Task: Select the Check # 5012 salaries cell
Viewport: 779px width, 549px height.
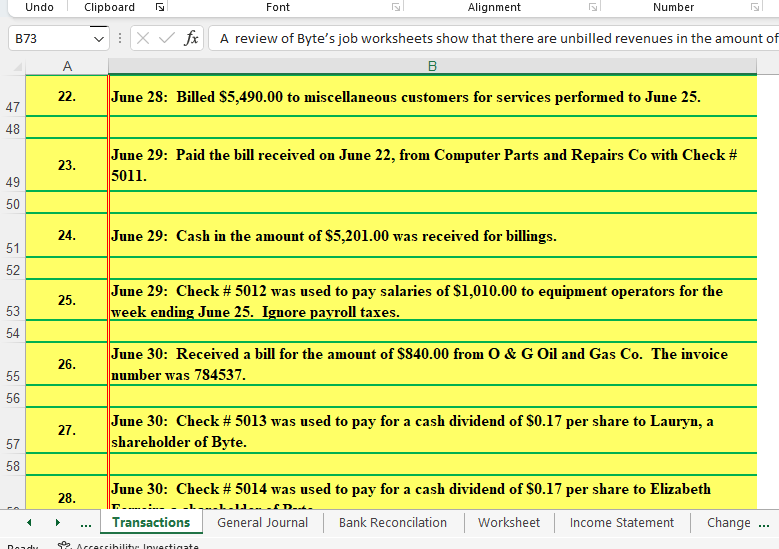Action: click(x=433, y=300)
